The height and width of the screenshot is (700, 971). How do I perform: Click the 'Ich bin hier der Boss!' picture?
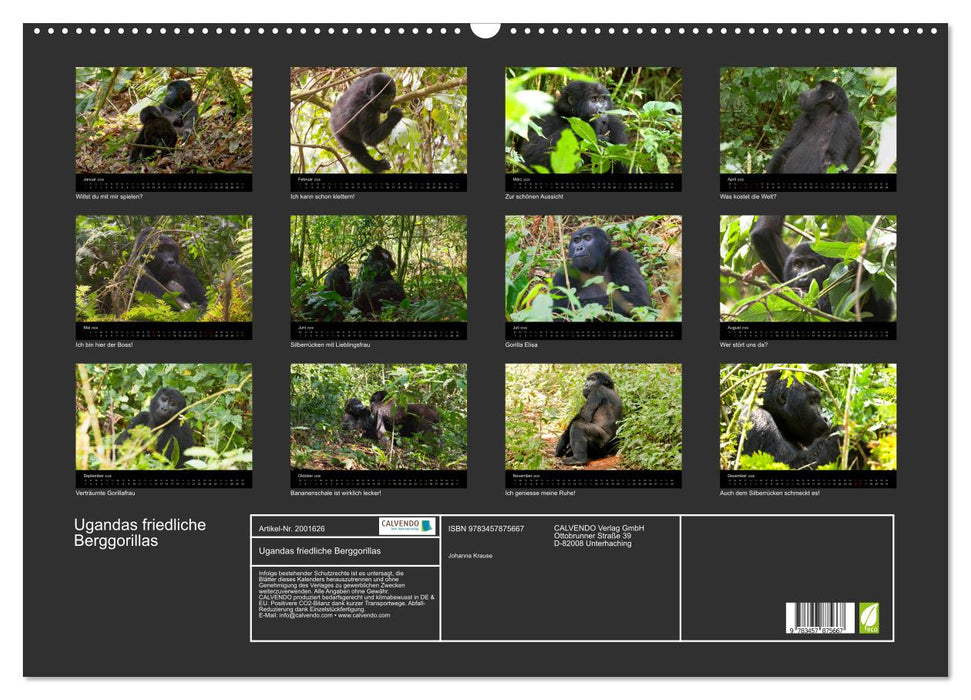(x=164, y=269)
